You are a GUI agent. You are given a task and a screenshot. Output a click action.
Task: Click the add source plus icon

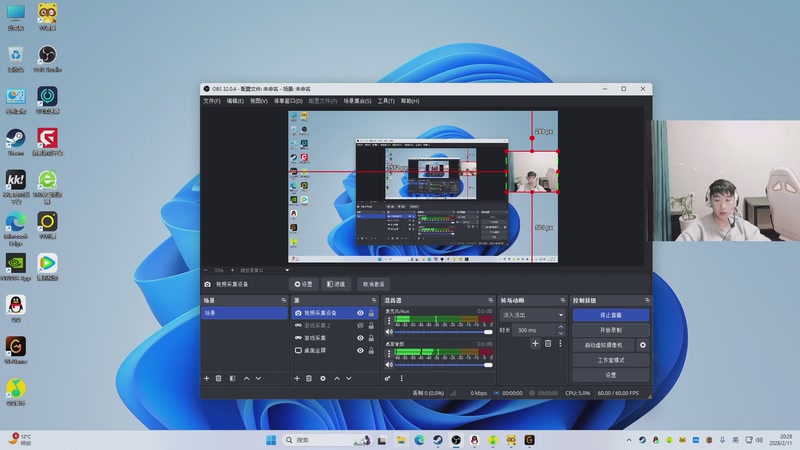point(297,378)
